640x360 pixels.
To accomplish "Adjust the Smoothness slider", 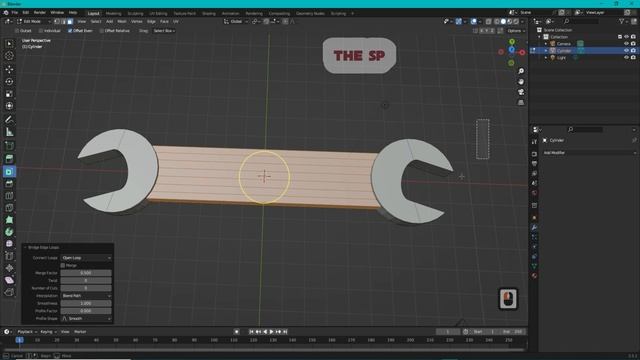I will (86, 303).
